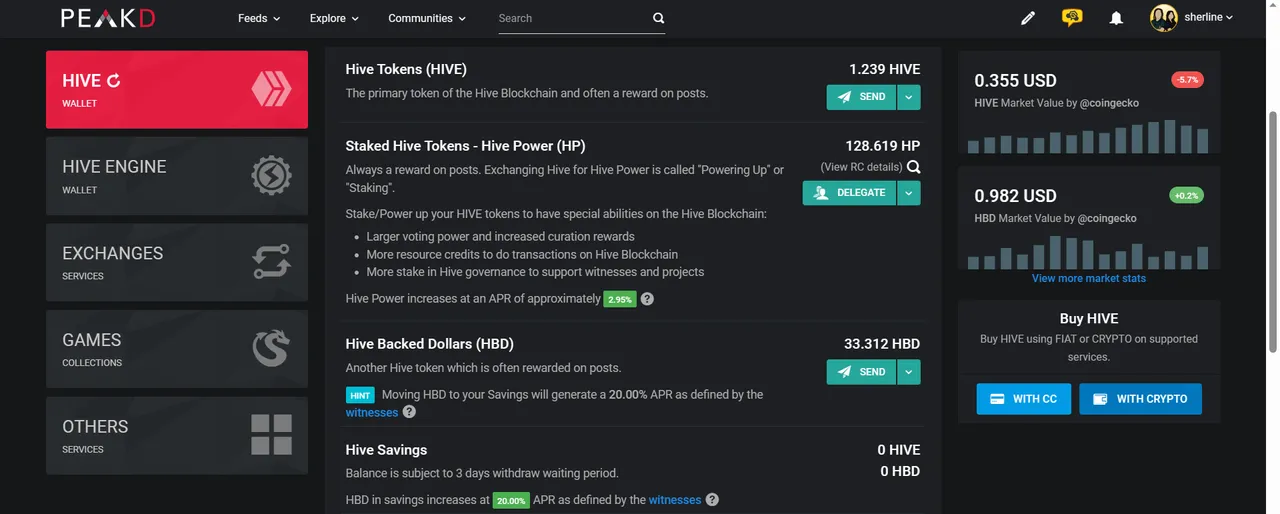
Task: Buy HIVE WITH CC button
Action: click(x=1023, y=399)
